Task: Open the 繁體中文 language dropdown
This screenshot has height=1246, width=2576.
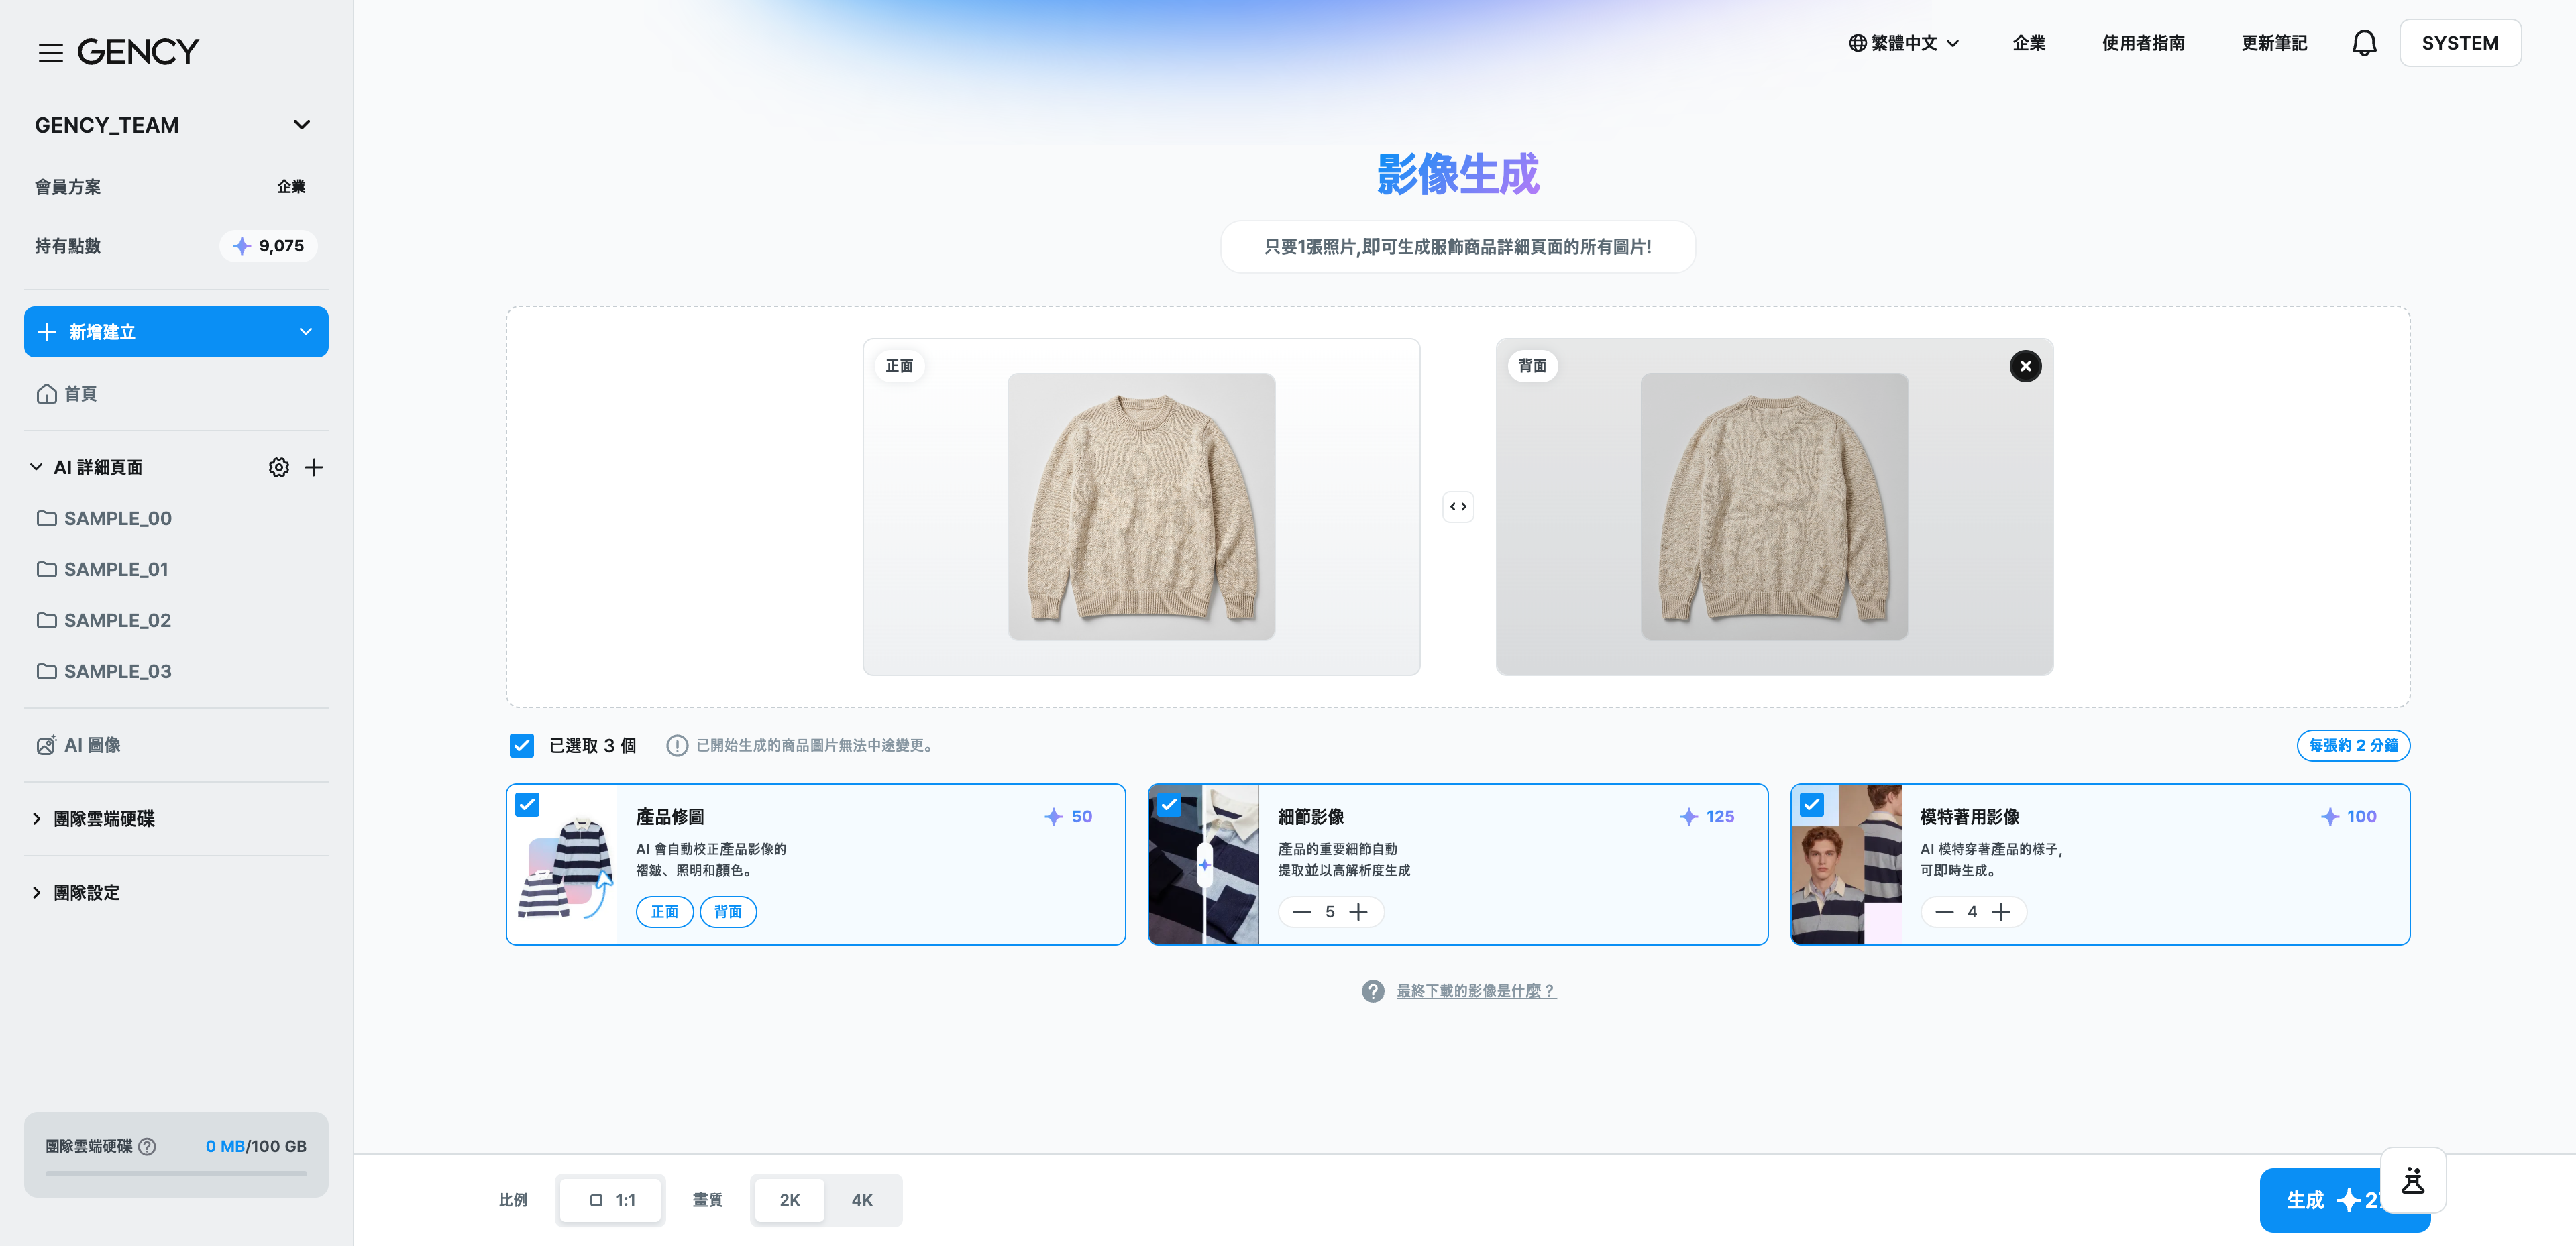Action: coord(1903,43)
